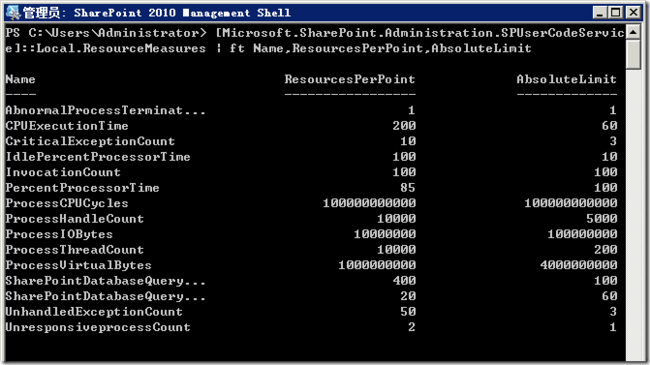Image resolution: width=650 pixels, height=365 pixels.
Task: Click the ProcessVirtualBytes AbsoluteLimit value 4000000000
Action: click(578, 265)
